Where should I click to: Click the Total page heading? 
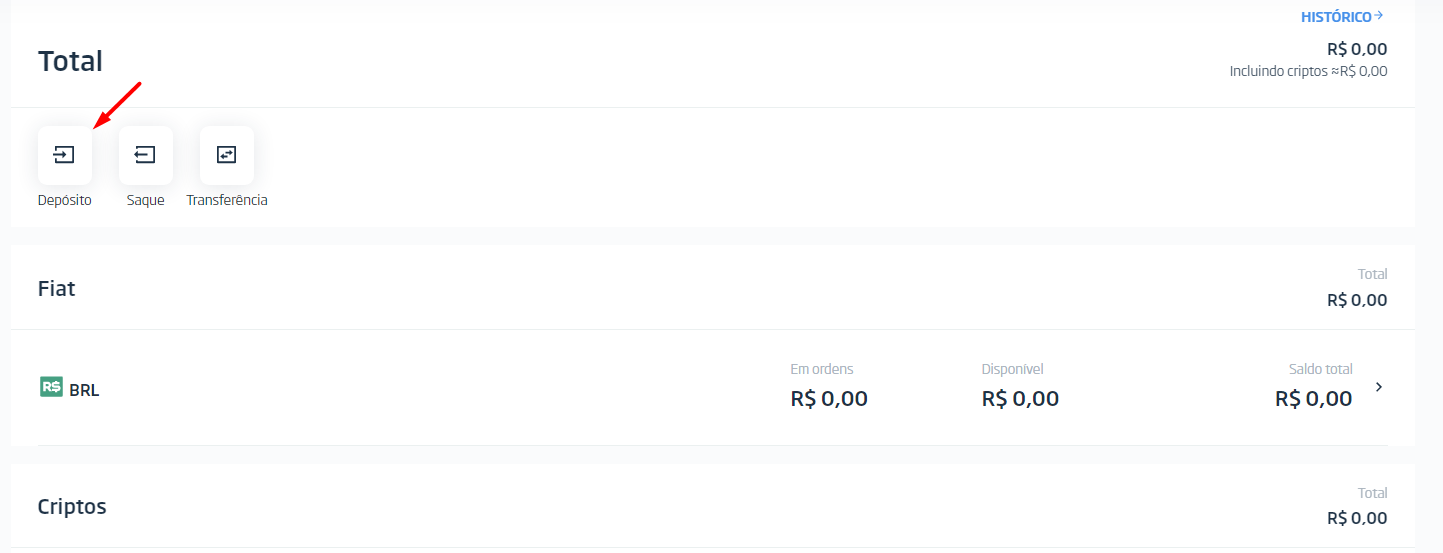70,61
